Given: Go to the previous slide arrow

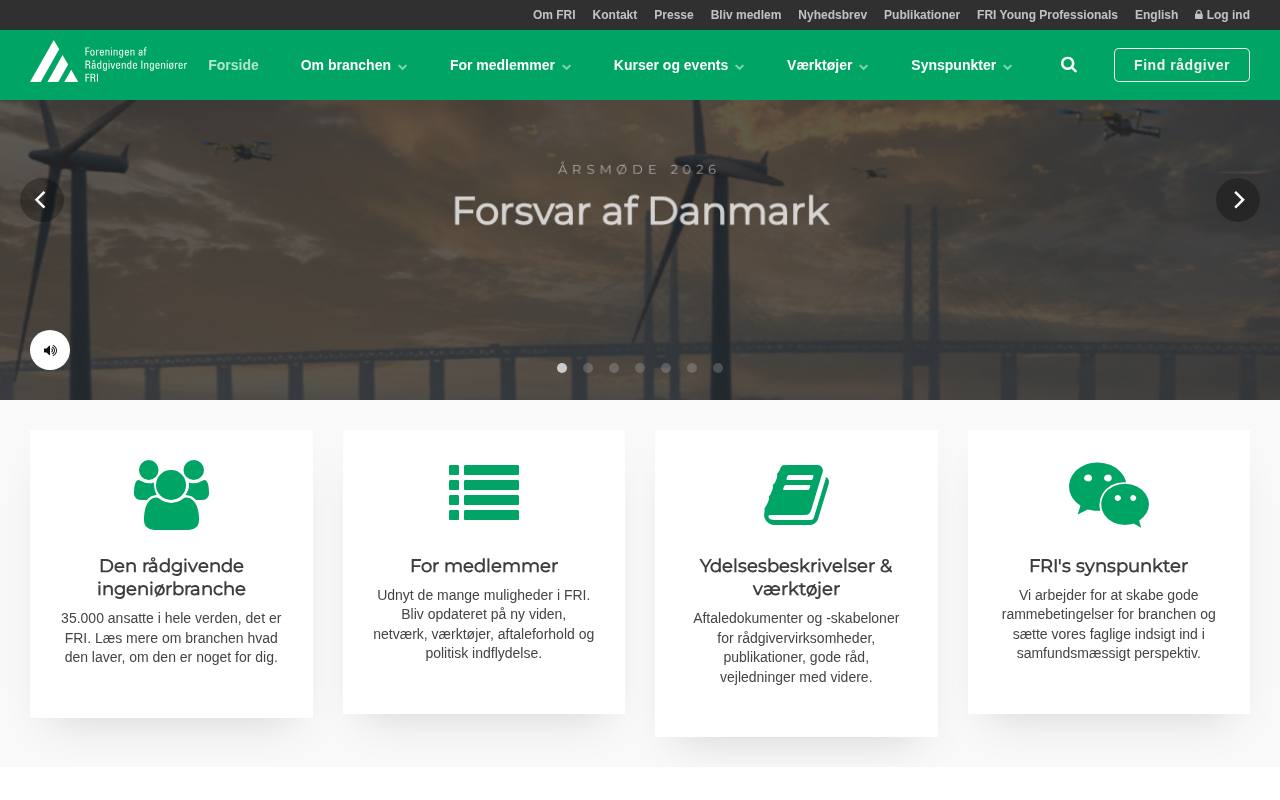Looking at the screenshot, I should pos(42,200).
